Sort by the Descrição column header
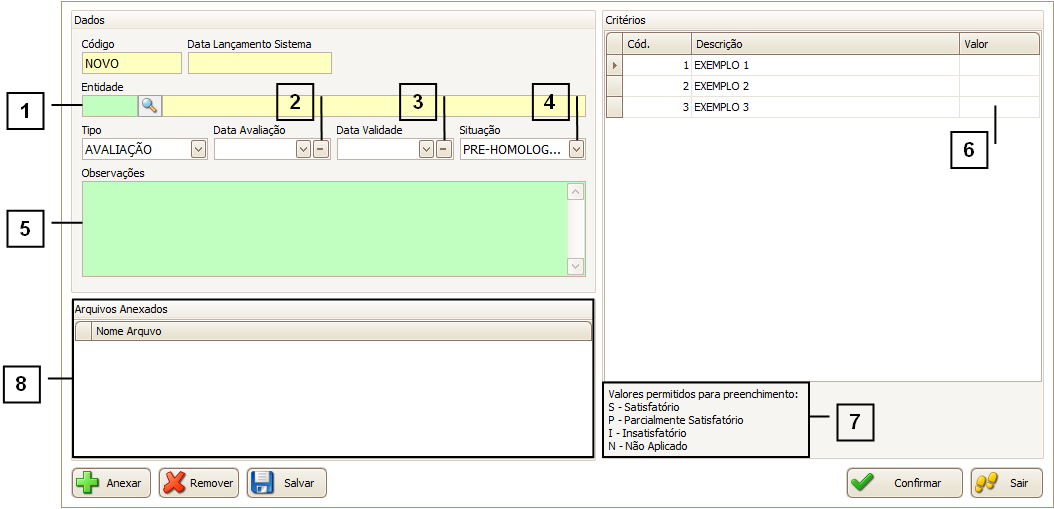The width and height of the screenshot is (1054, 509). click(825, 44)
